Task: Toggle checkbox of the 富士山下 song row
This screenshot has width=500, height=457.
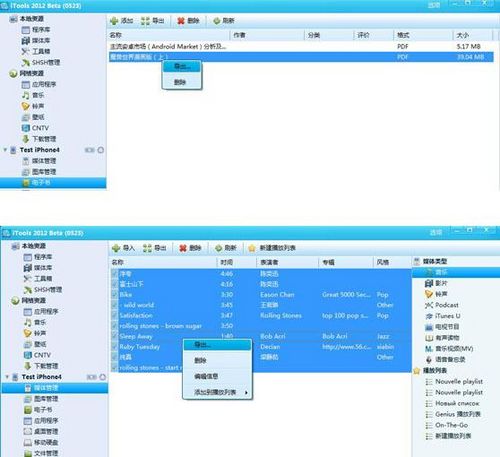Action: click(114, 284)
